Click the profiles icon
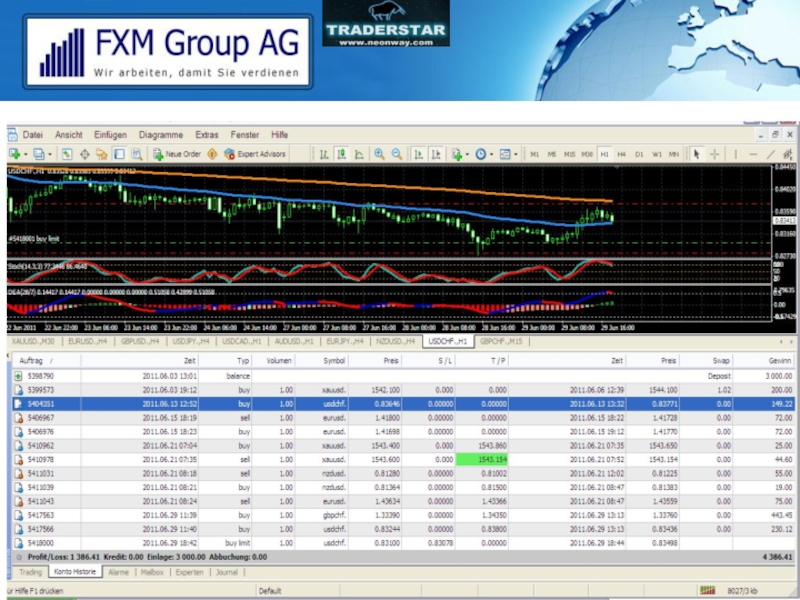The height and width of the screenshot is (600, 800). coord(38,154)
